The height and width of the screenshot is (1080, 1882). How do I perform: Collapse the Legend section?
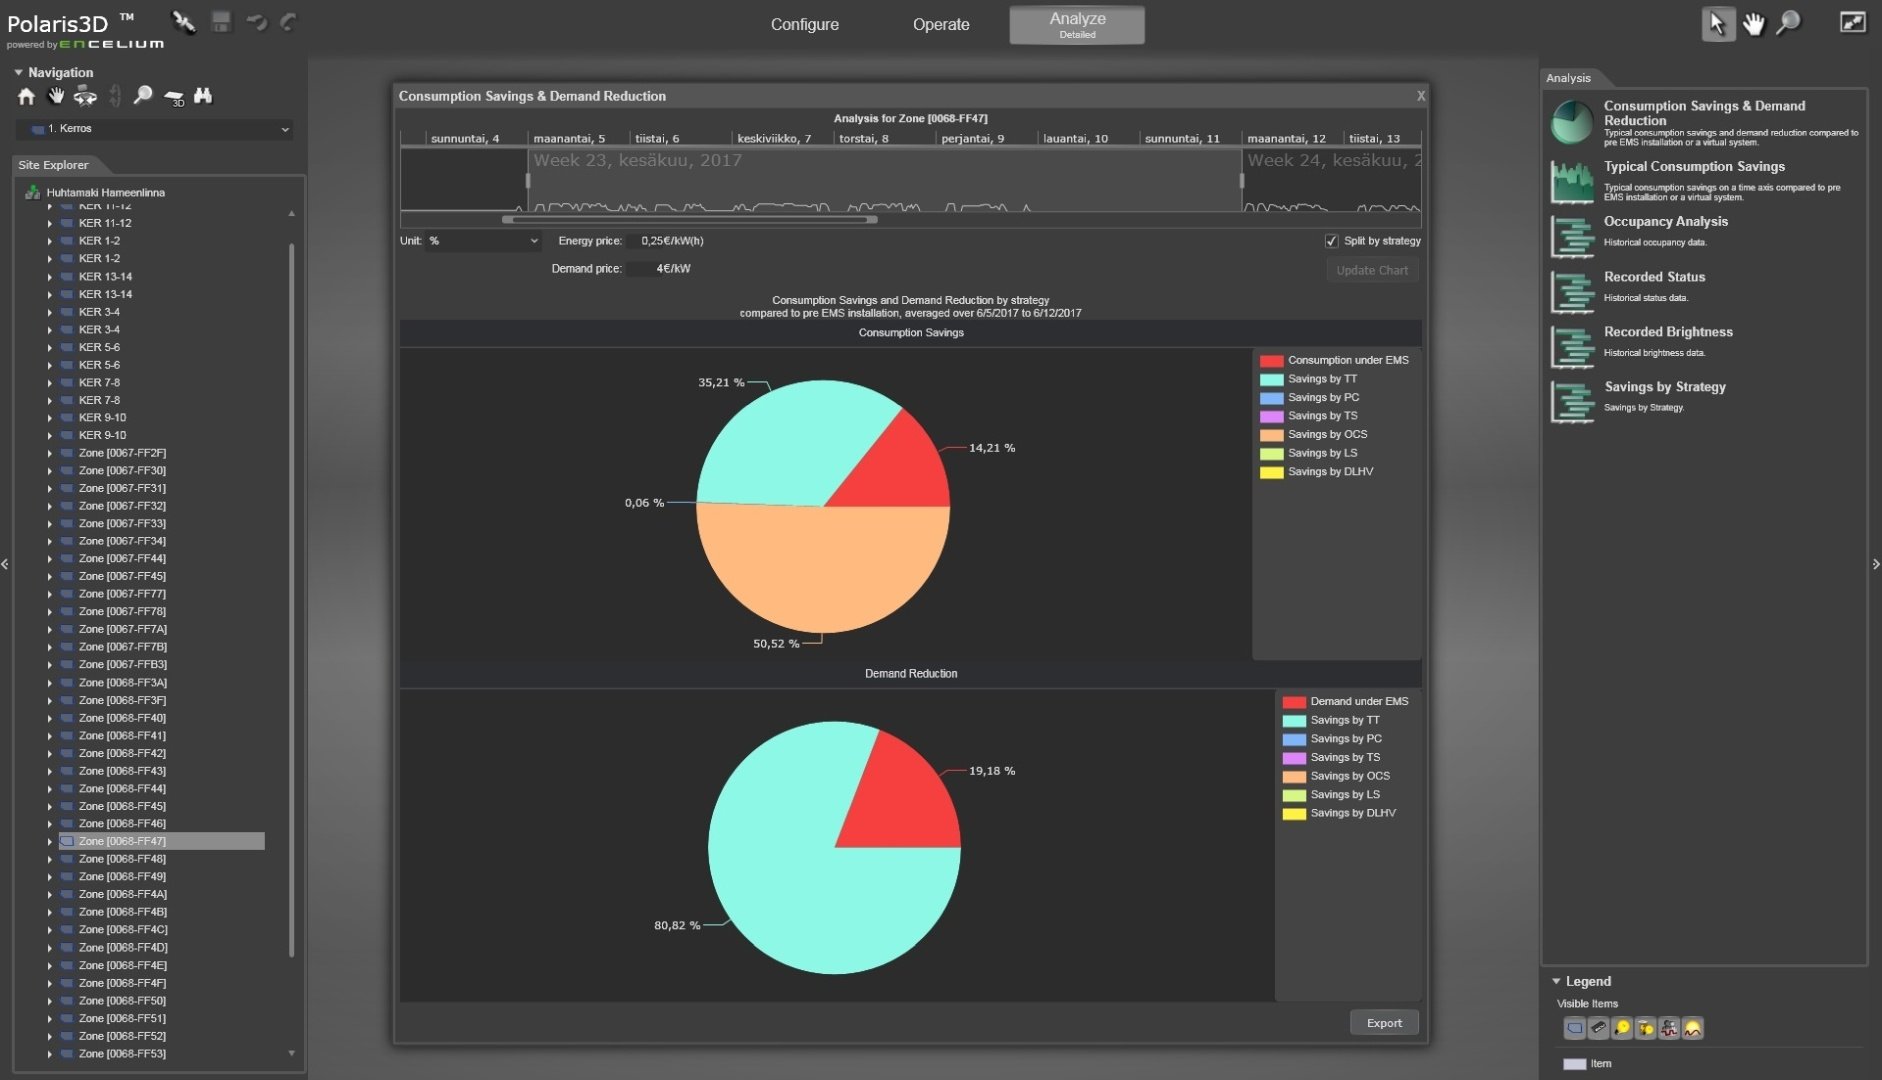[1556, 981]
